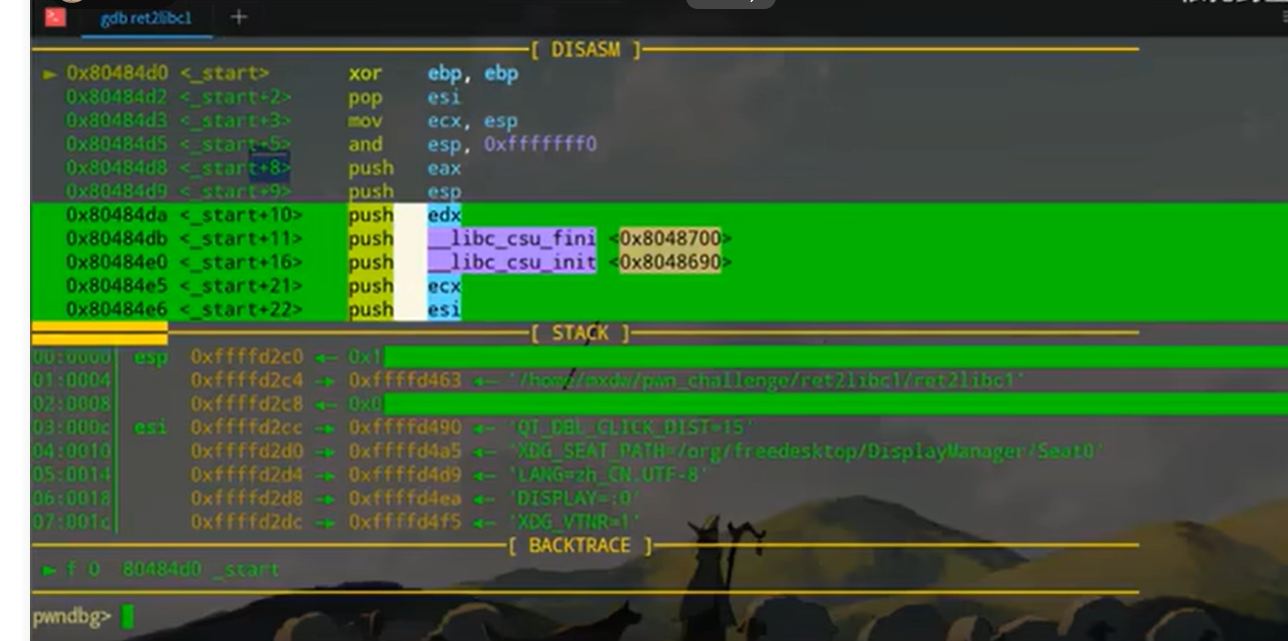This screenshot has height=641, width=1288.
Task: Click the __libc_csu_init symbol
Action: (x=511, y=262)
